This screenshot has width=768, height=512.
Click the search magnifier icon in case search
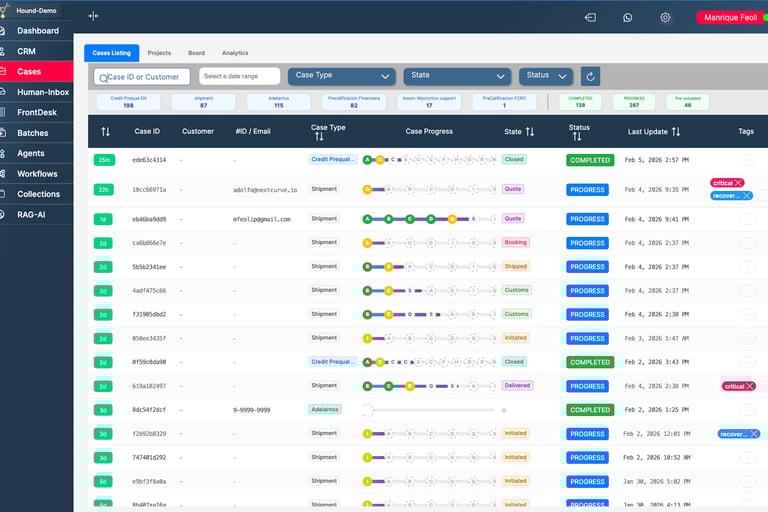tap(103, 77)
